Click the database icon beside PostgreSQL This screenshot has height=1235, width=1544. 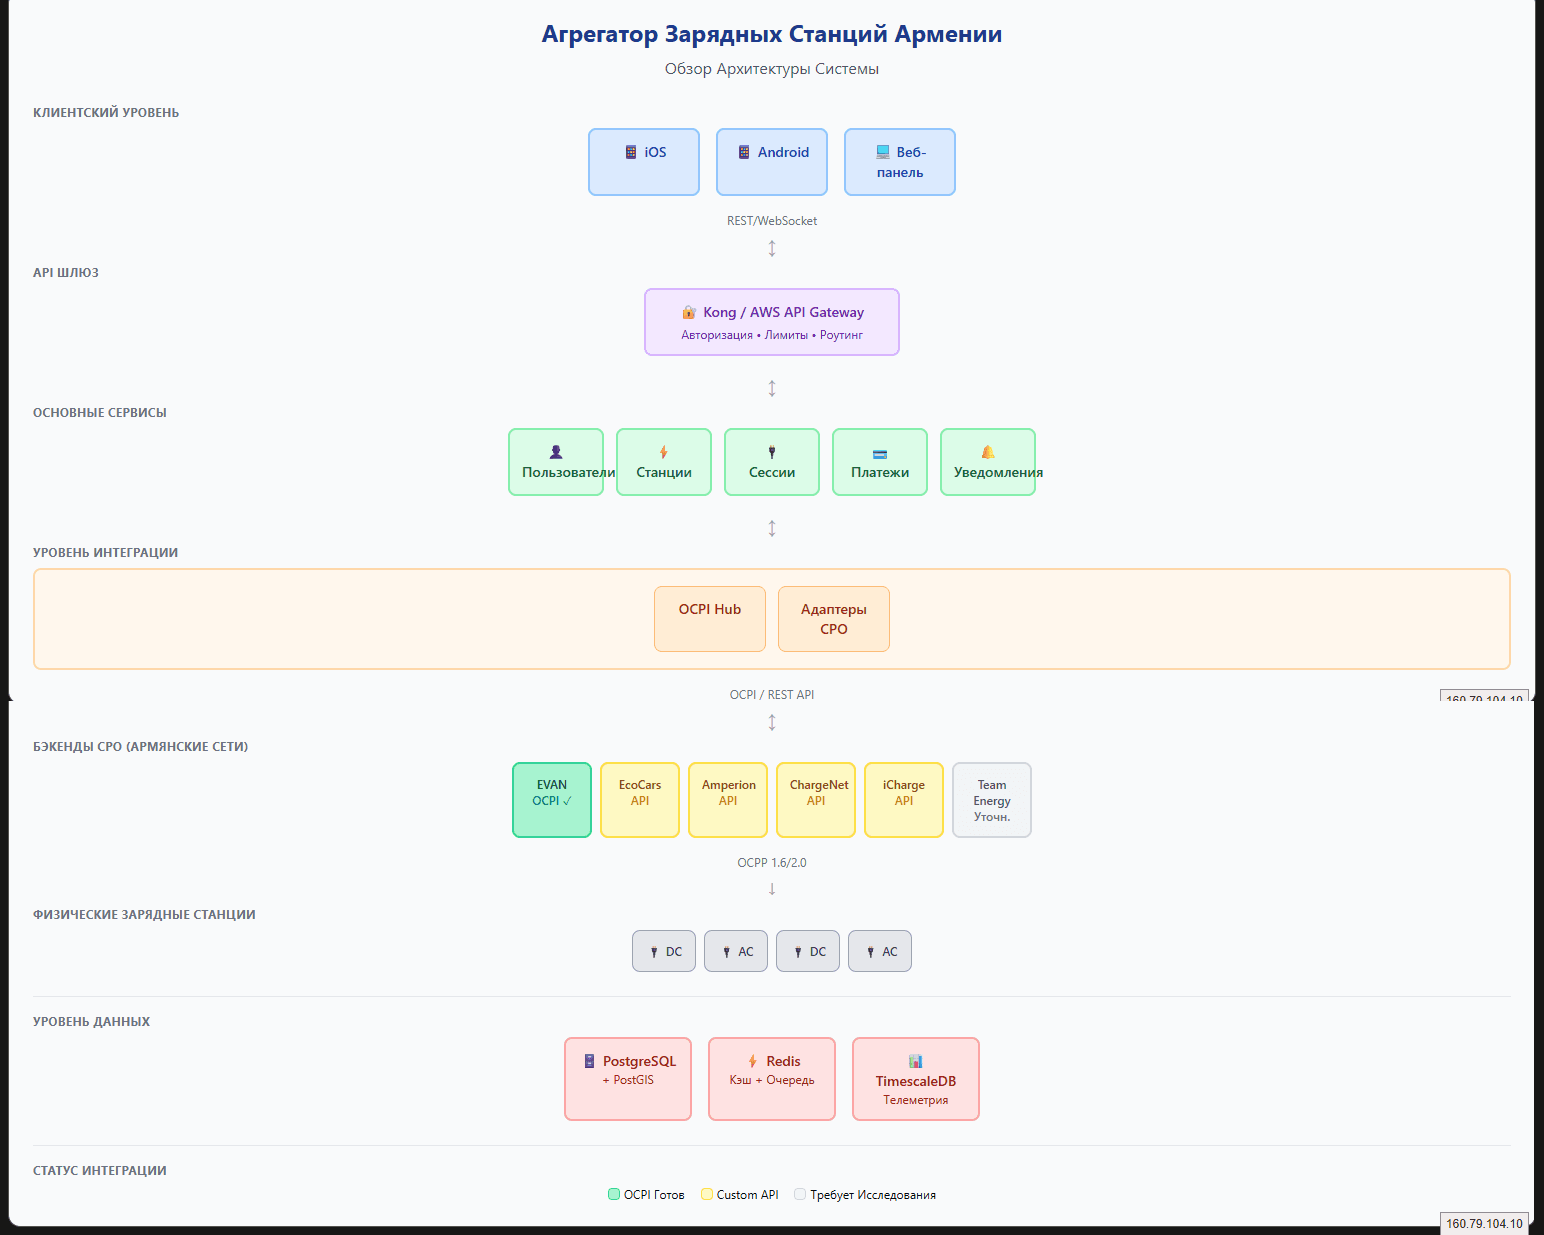click(590, 1061)
